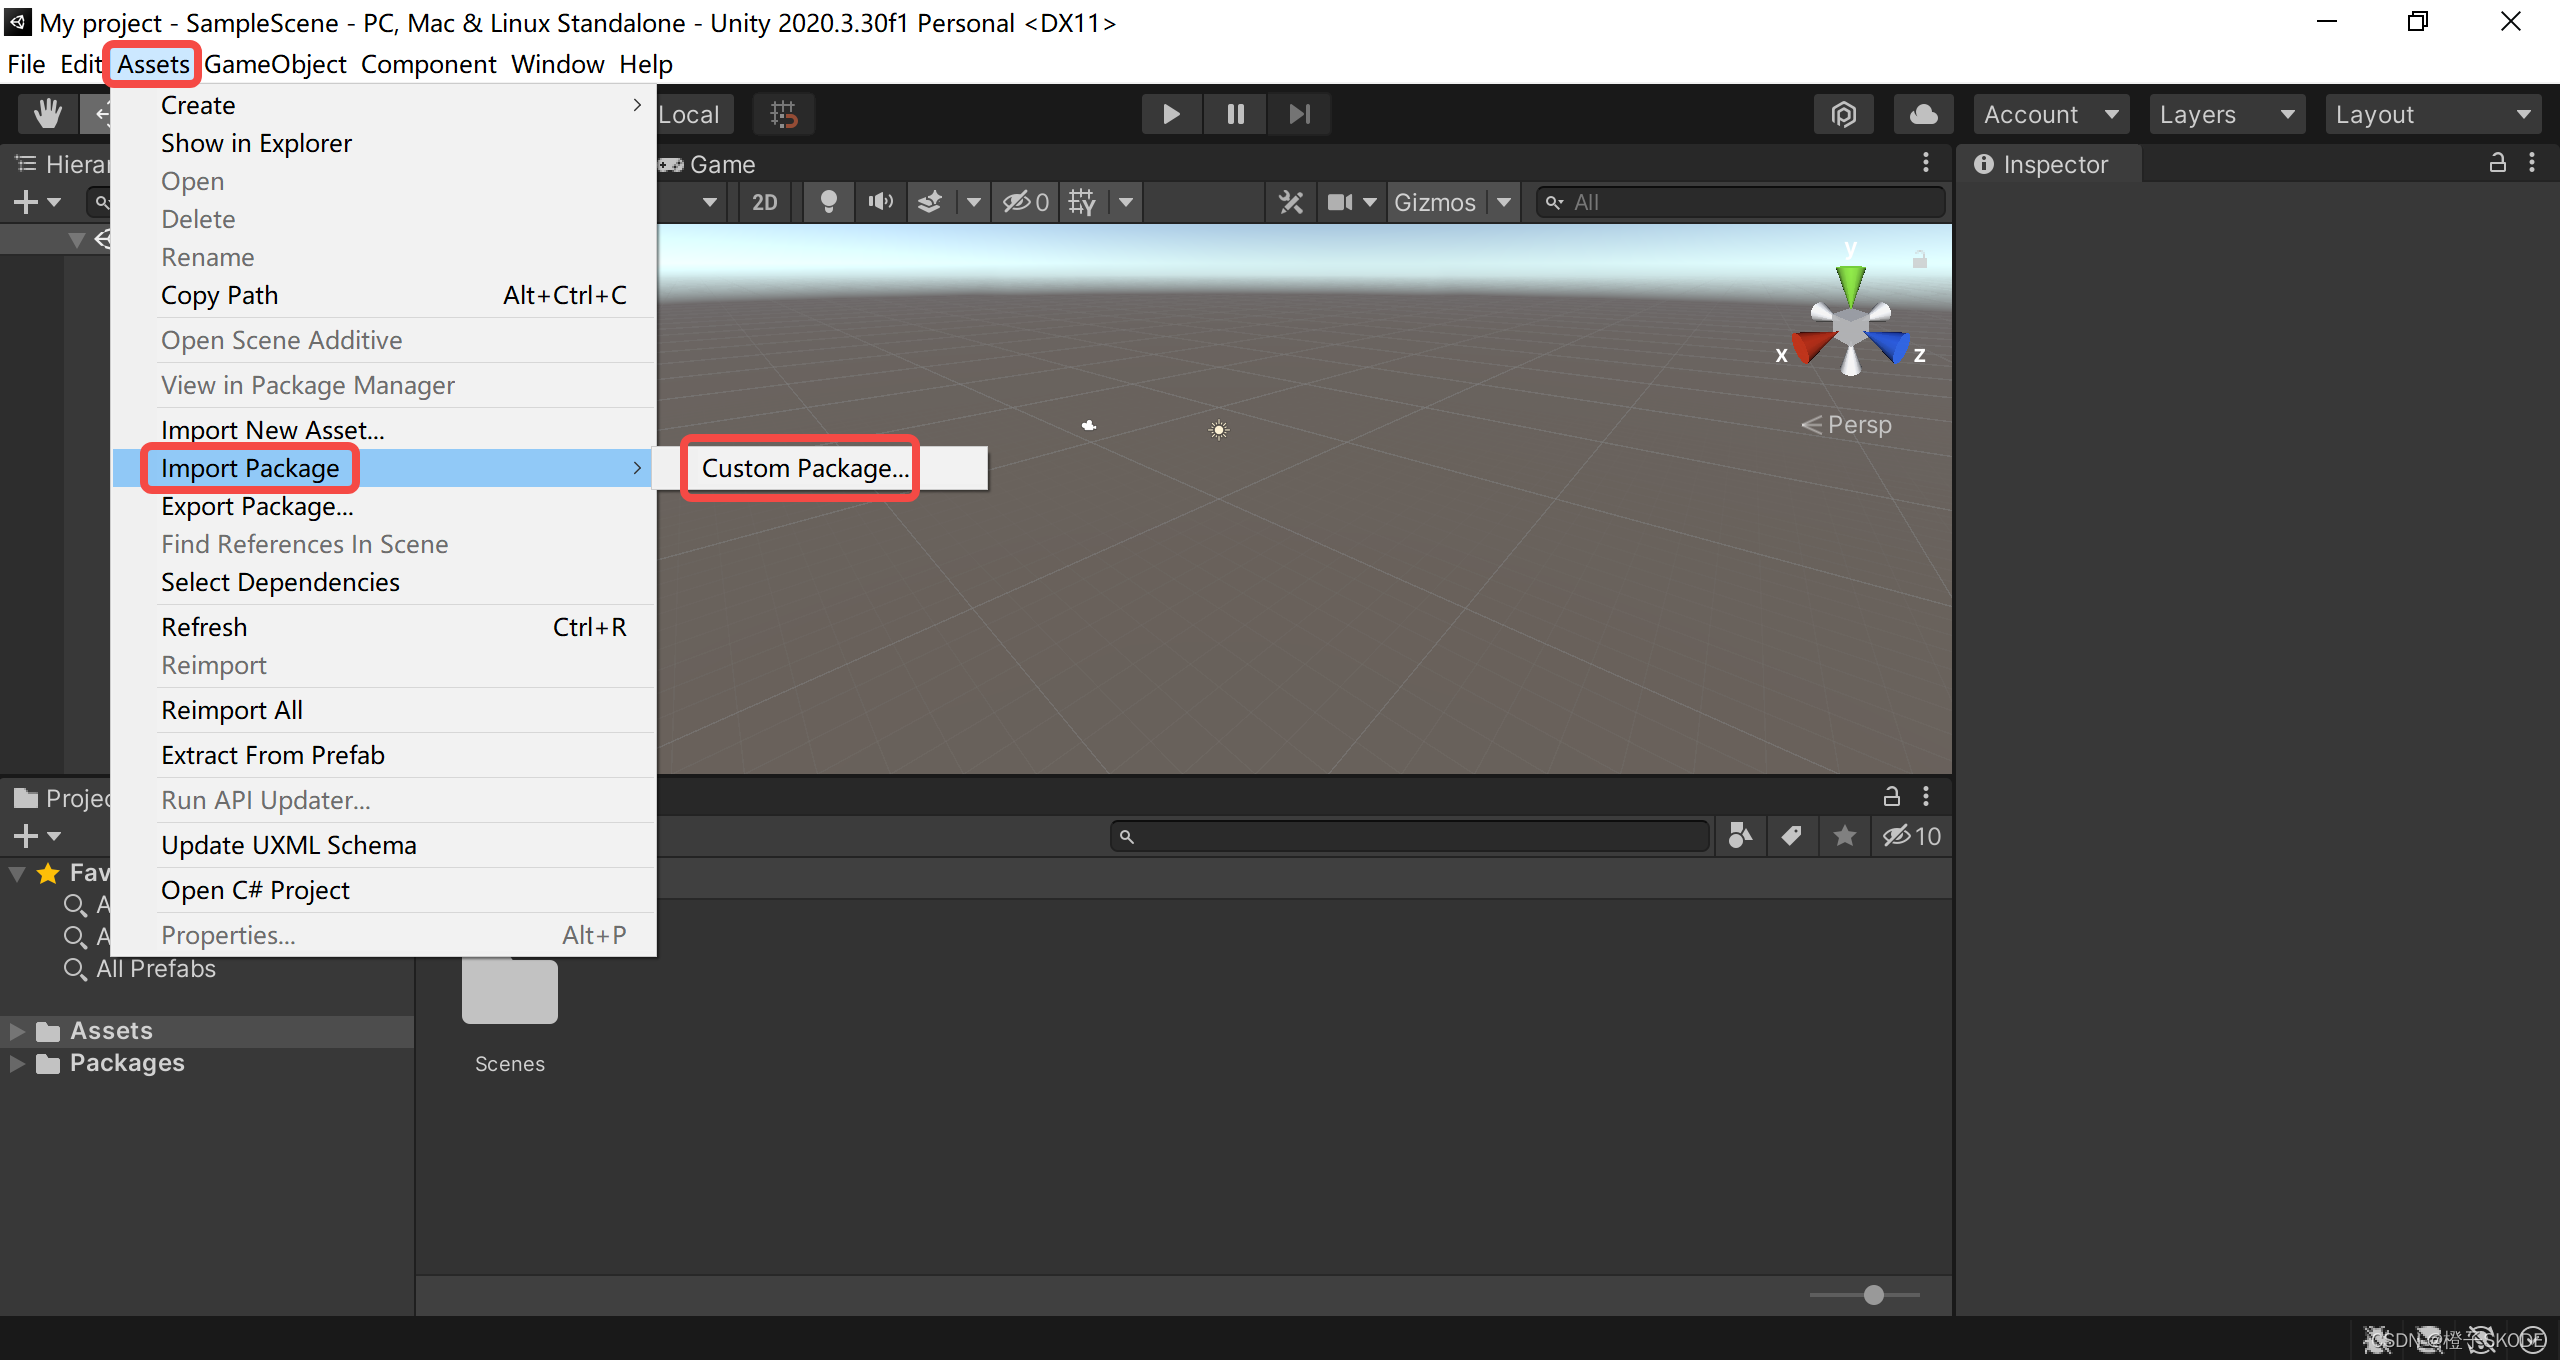
Task: Open the Layout dropdown
Action: coord(2433,113)
